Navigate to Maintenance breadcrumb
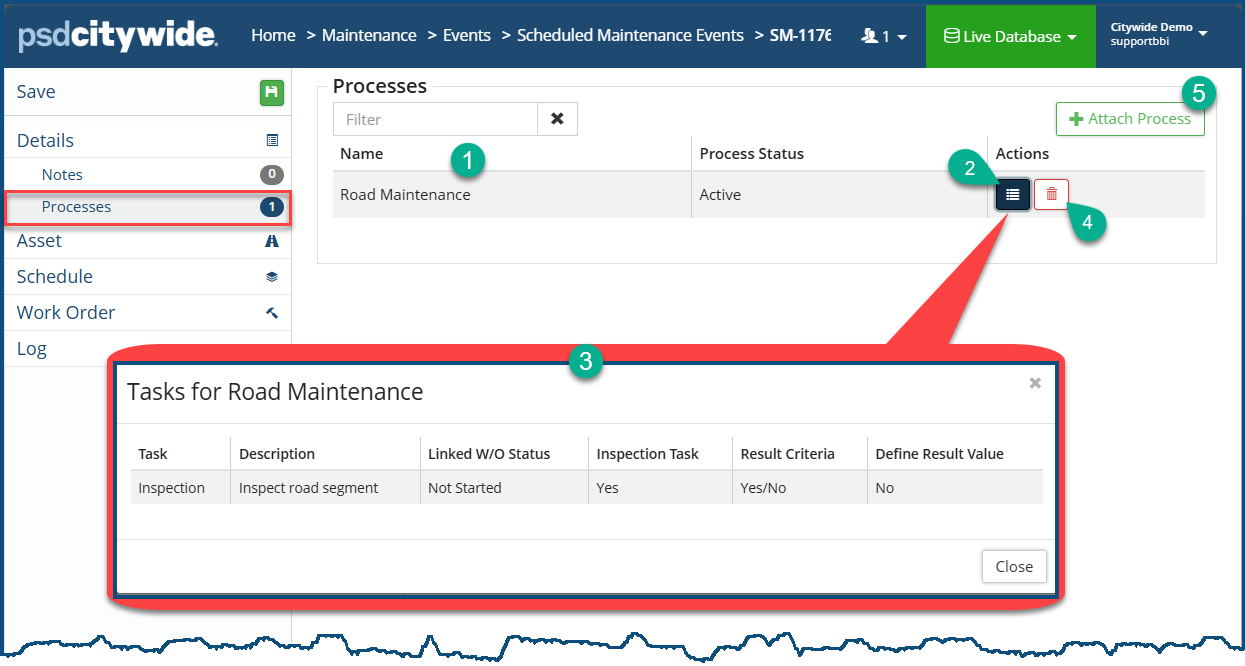 tap(369, 35)
